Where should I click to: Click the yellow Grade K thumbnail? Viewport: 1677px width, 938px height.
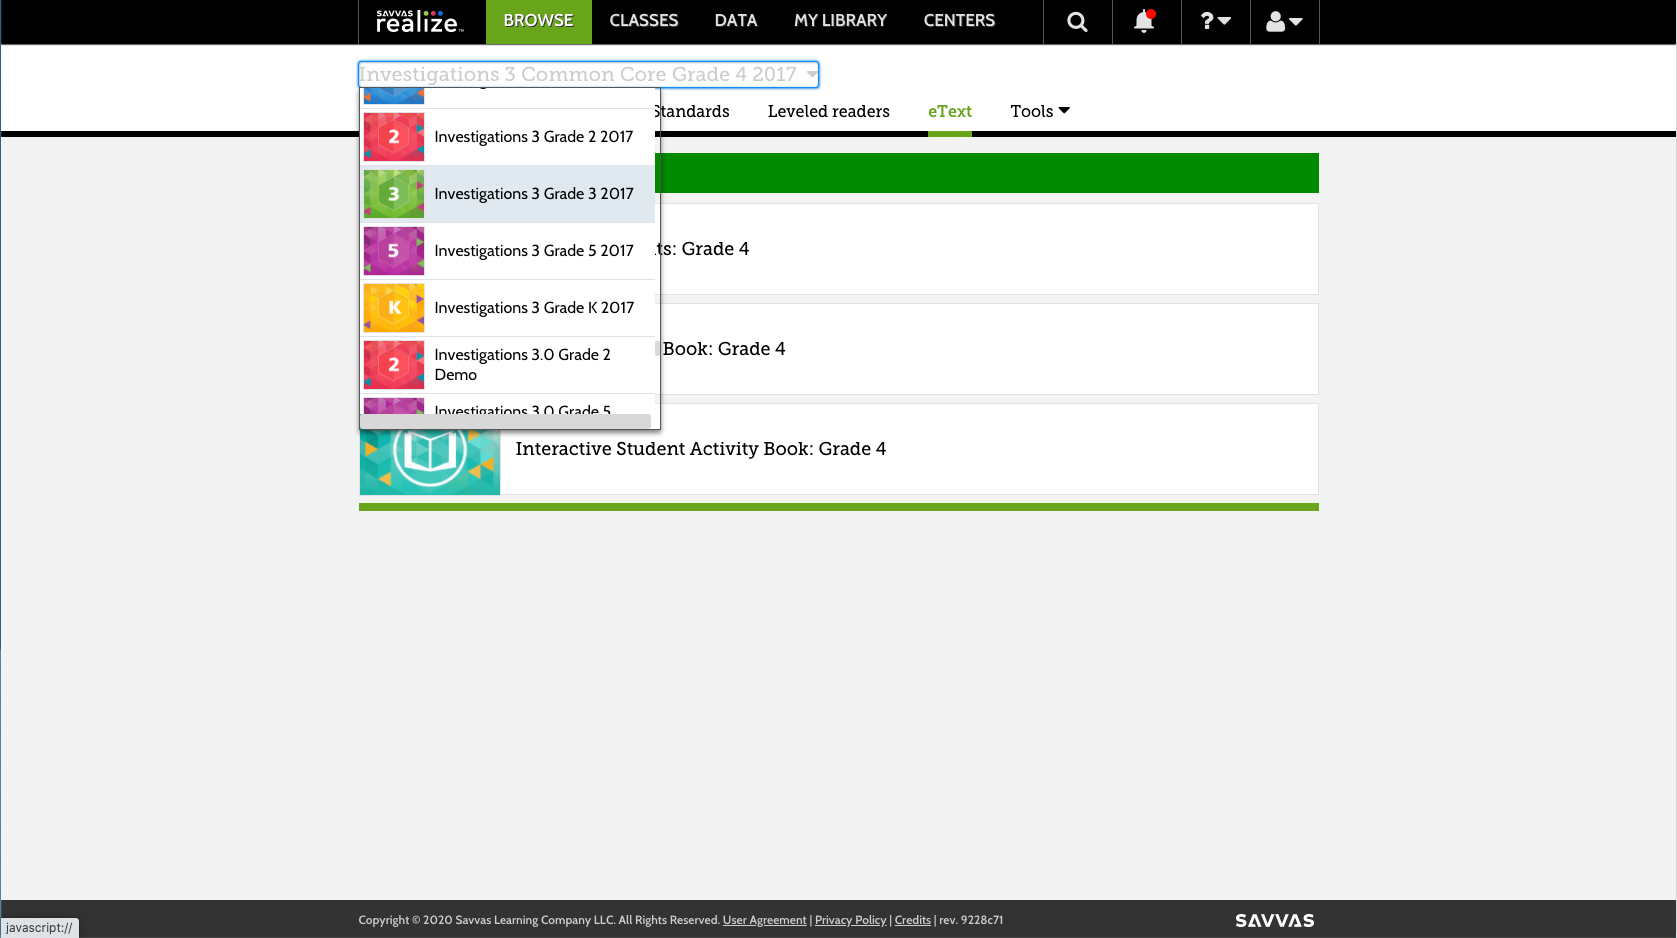[394, 308]
